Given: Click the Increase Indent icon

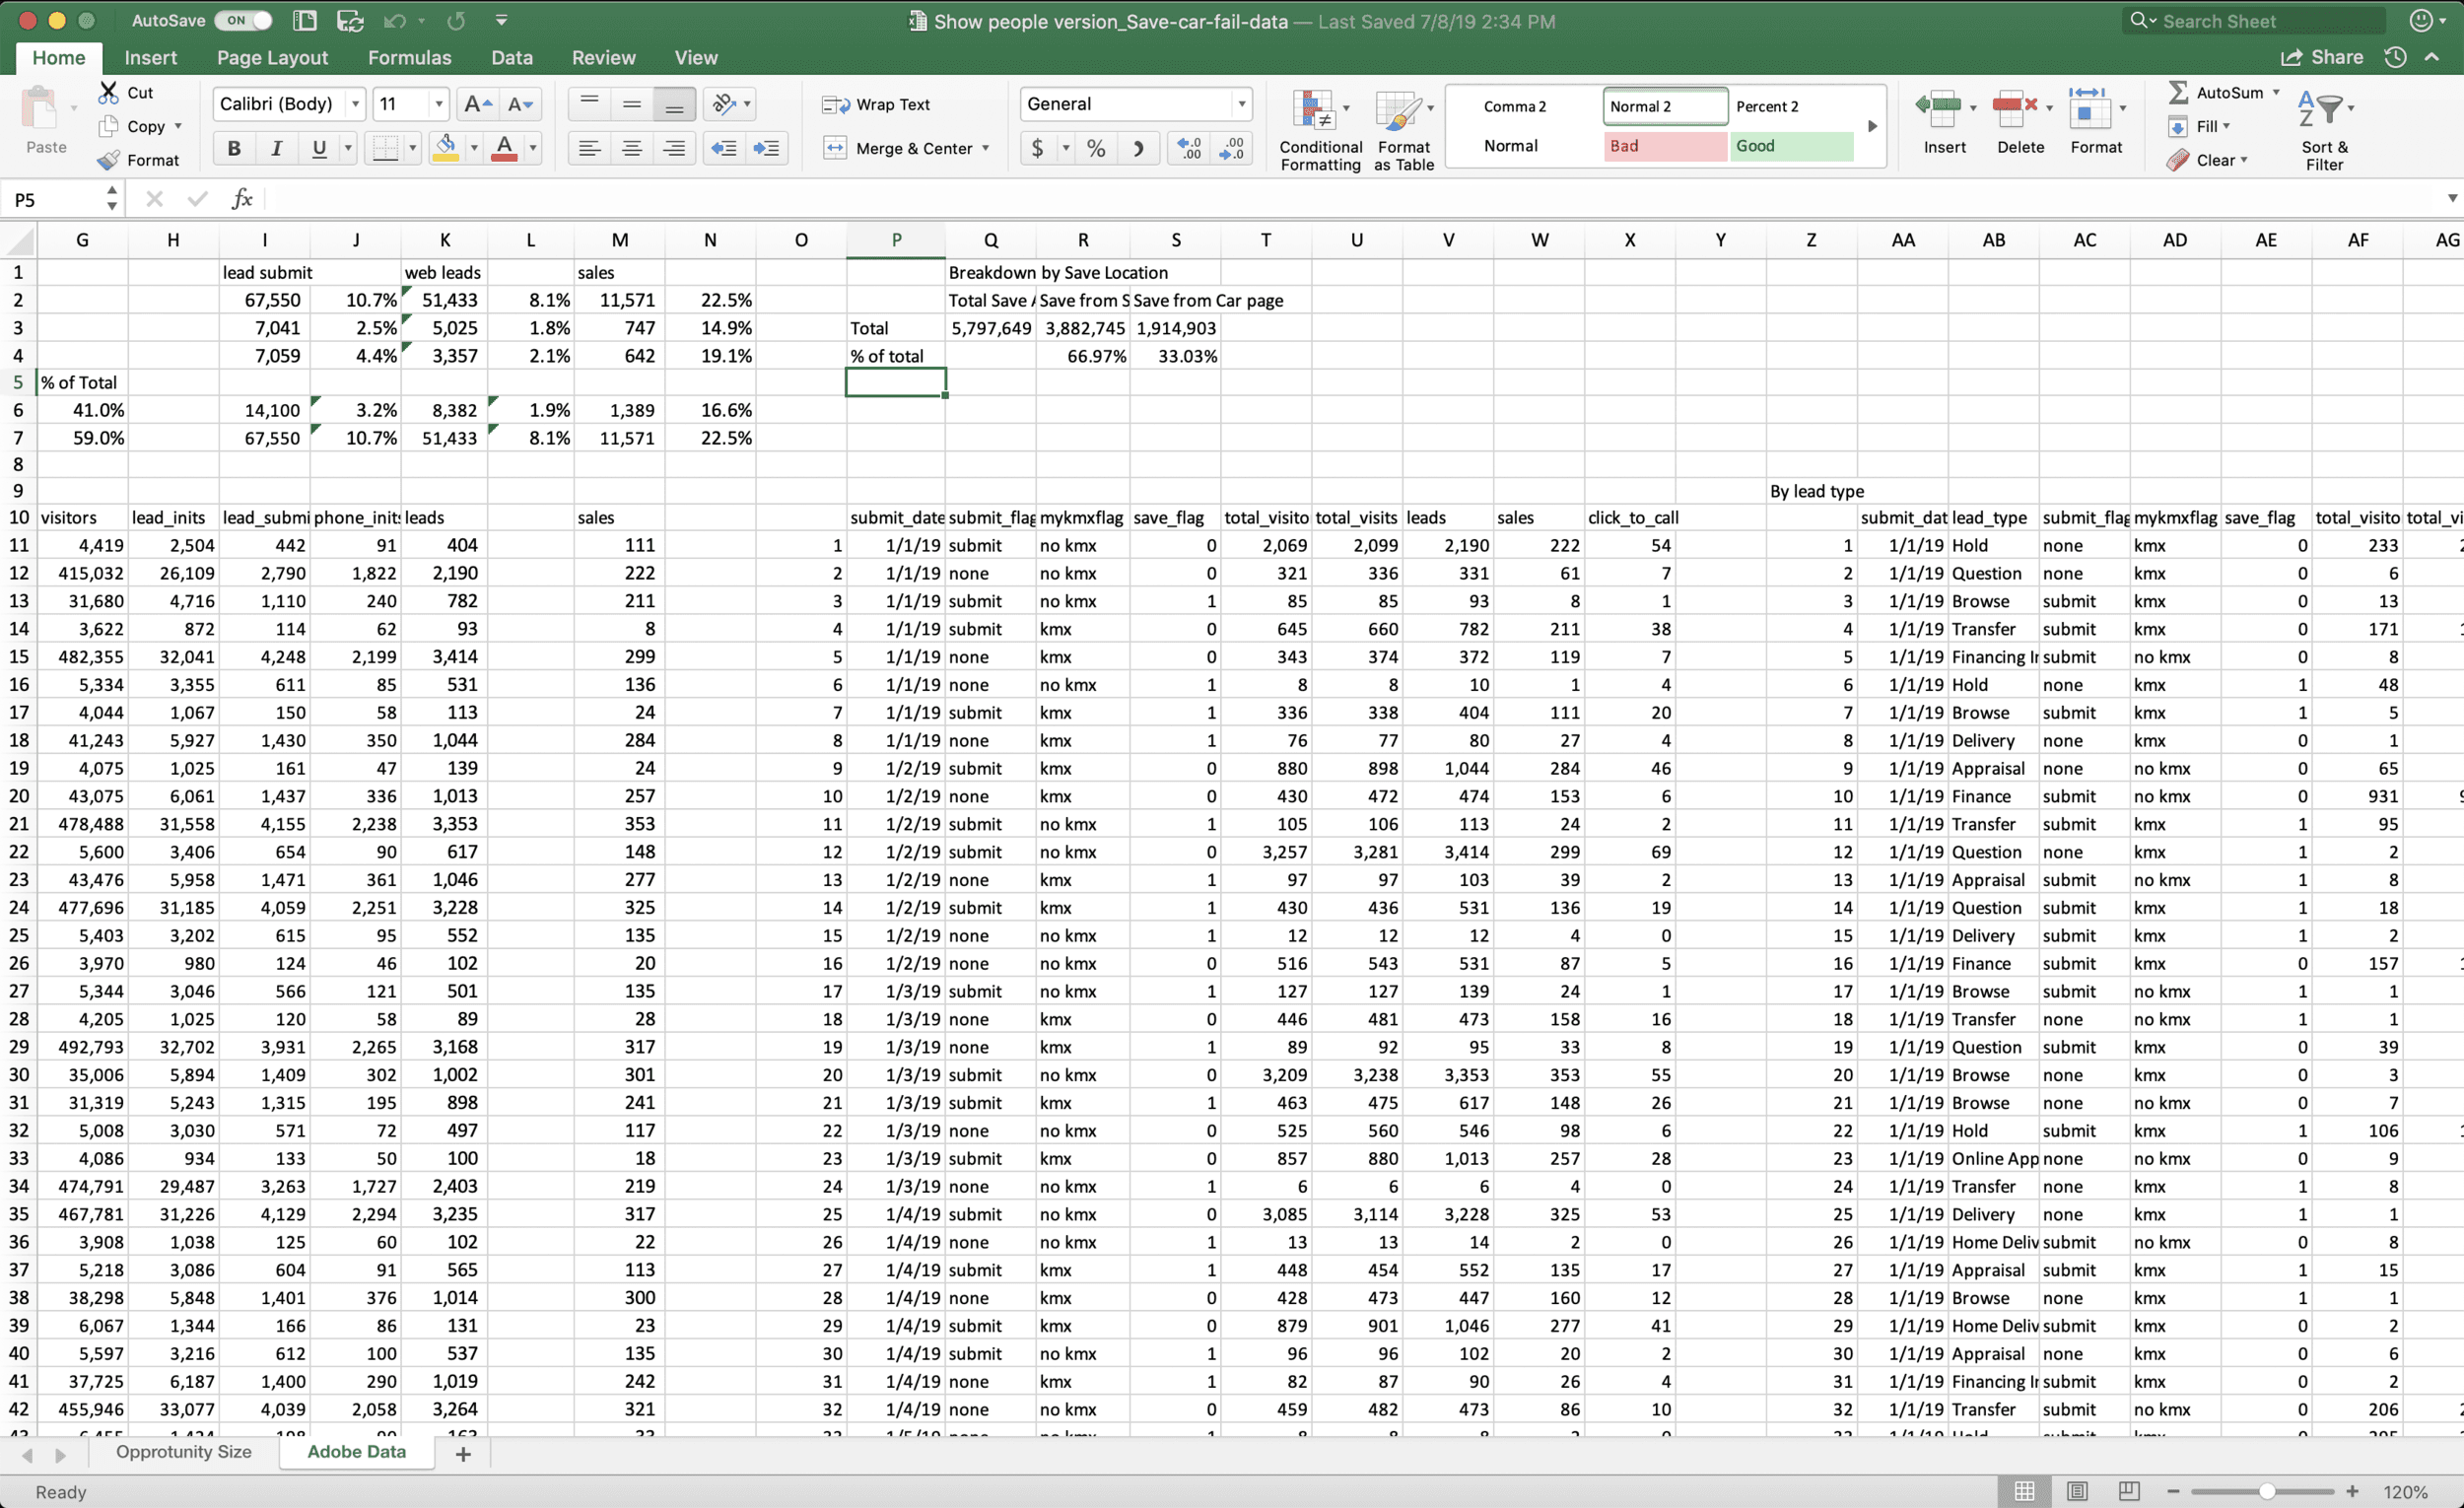Looking at the screenshot, I should 767,148.
